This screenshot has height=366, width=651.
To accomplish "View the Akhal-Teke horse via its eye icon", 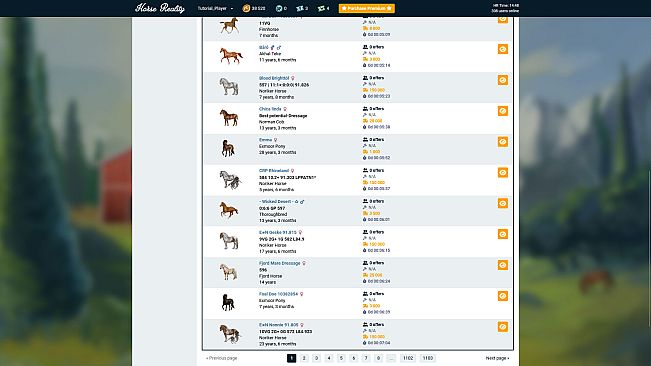I will coord(503,49).
